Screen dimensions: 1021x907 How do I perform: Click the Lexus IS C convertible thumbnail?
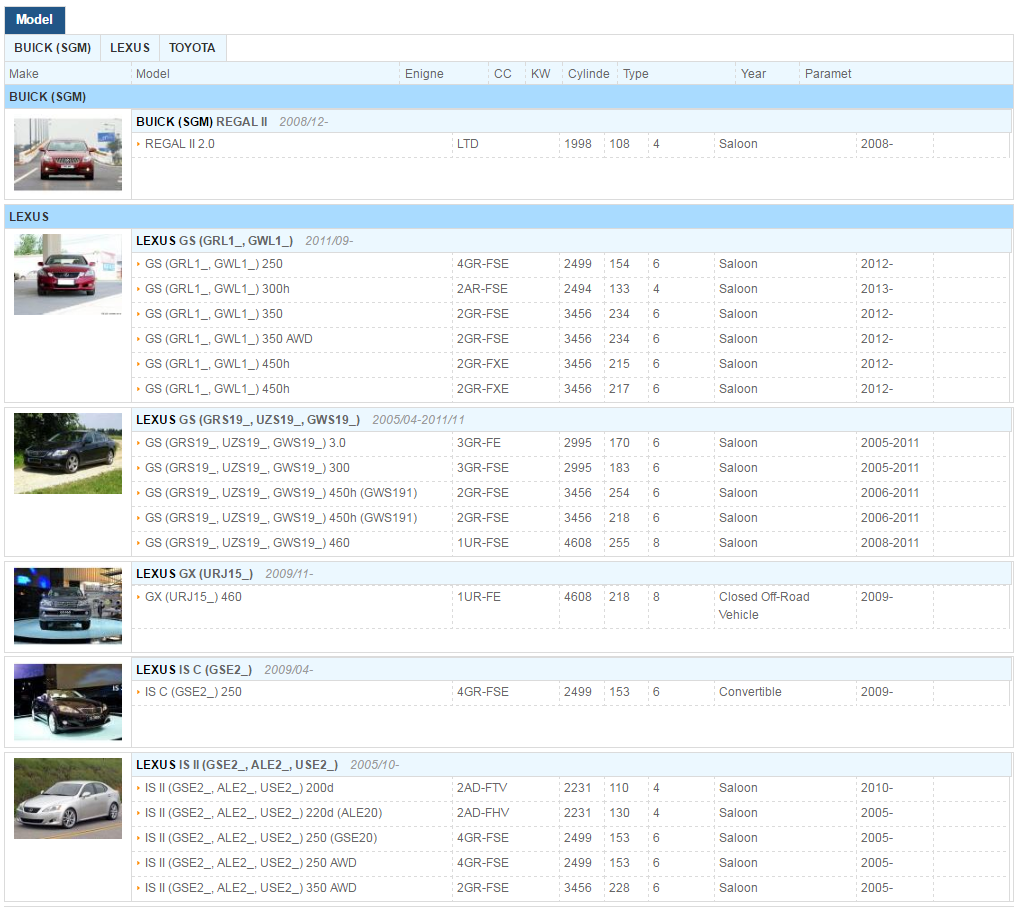(68, 702)
